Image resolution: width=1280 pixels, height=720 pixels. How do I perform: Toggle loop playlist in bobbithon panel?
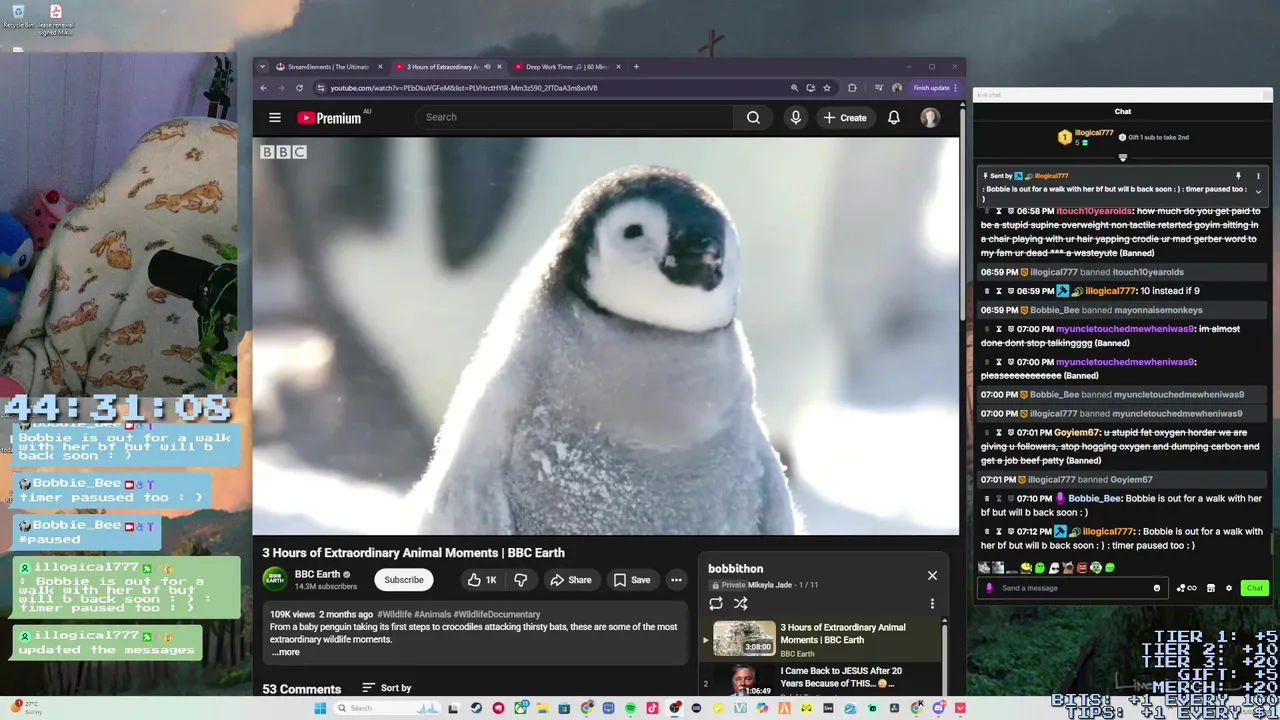coord(716,603)
